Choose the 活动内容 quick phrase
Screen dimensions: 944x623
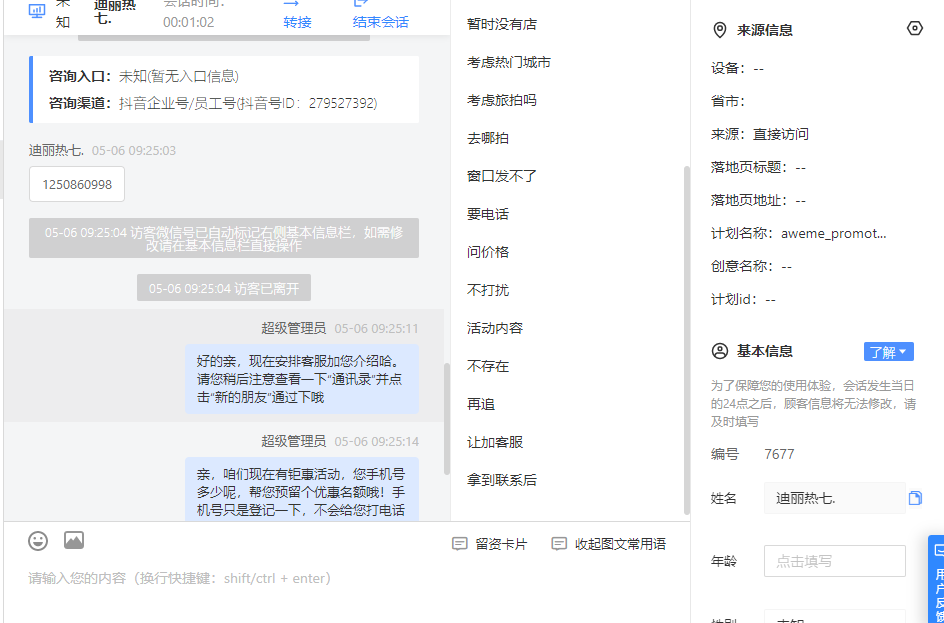495,327
